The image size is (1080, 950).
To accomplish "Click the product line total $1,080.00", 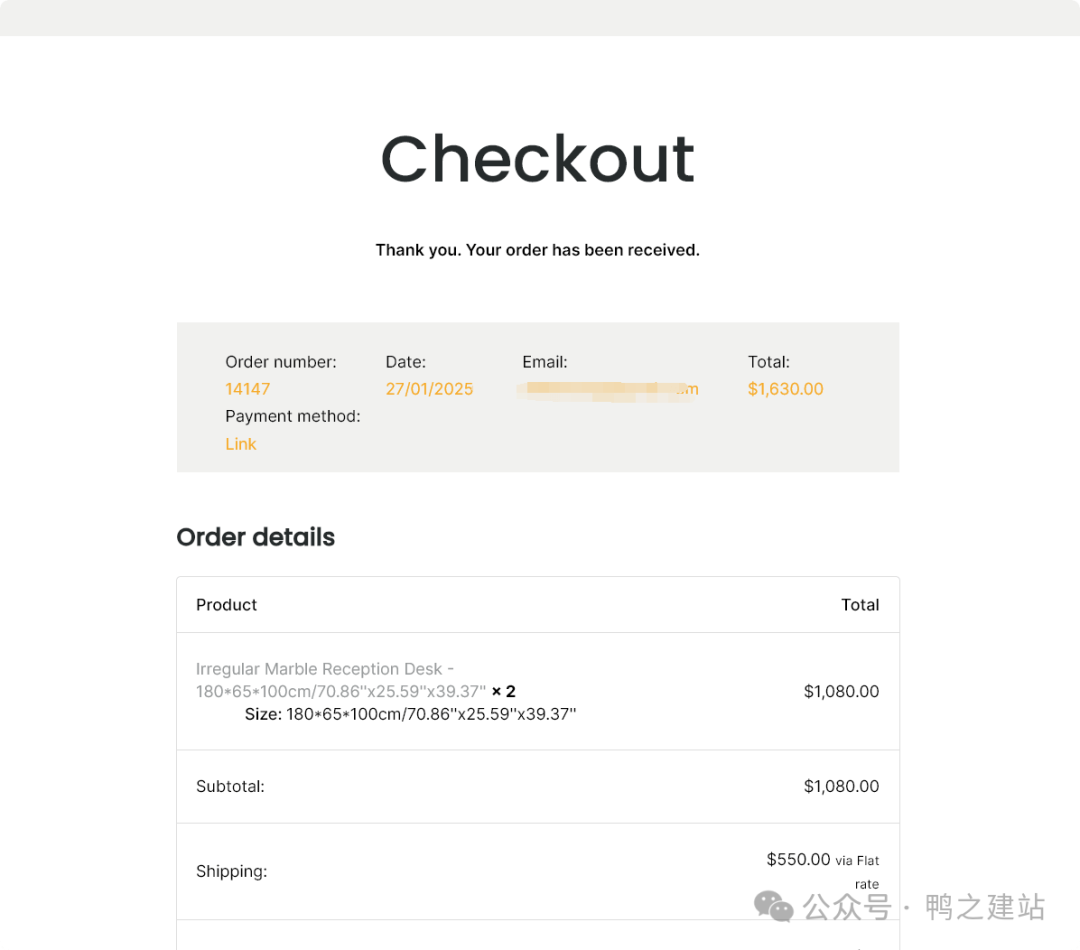I will 842,691.
